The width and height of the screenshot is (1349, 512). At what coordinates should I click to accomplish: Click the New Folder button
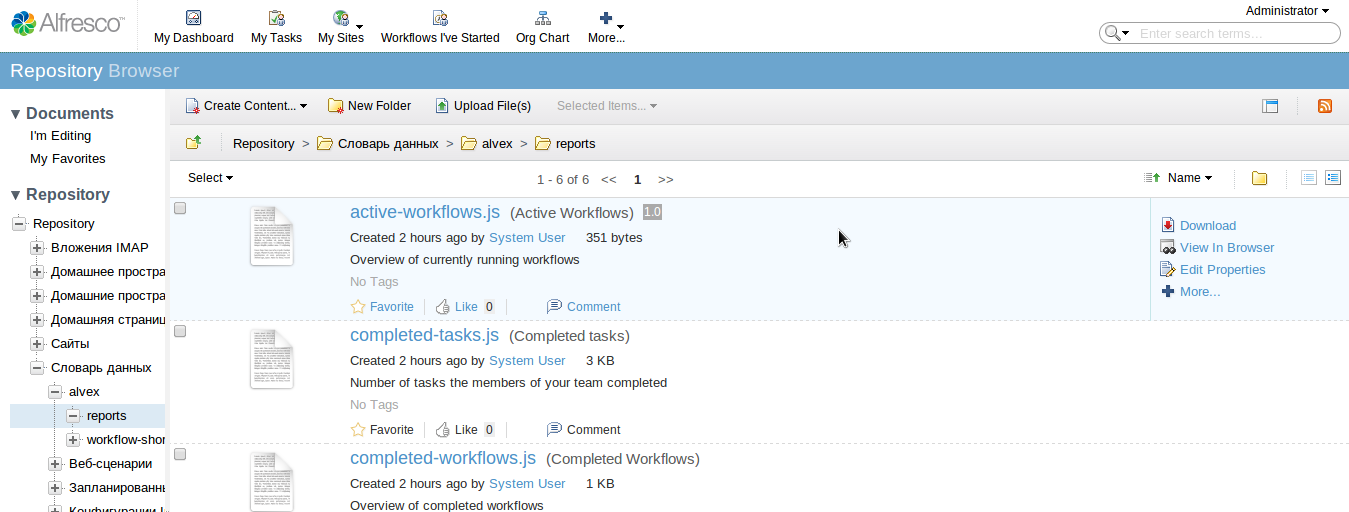pos(369,106)
